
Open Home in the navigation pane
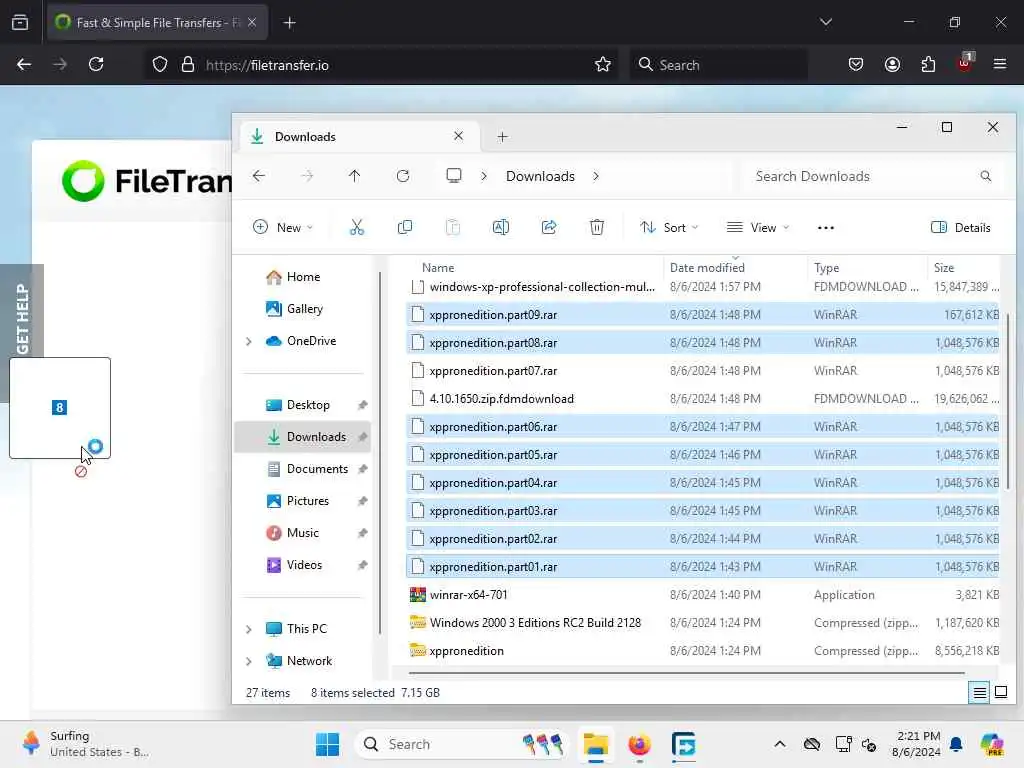[x=303, y=277]
